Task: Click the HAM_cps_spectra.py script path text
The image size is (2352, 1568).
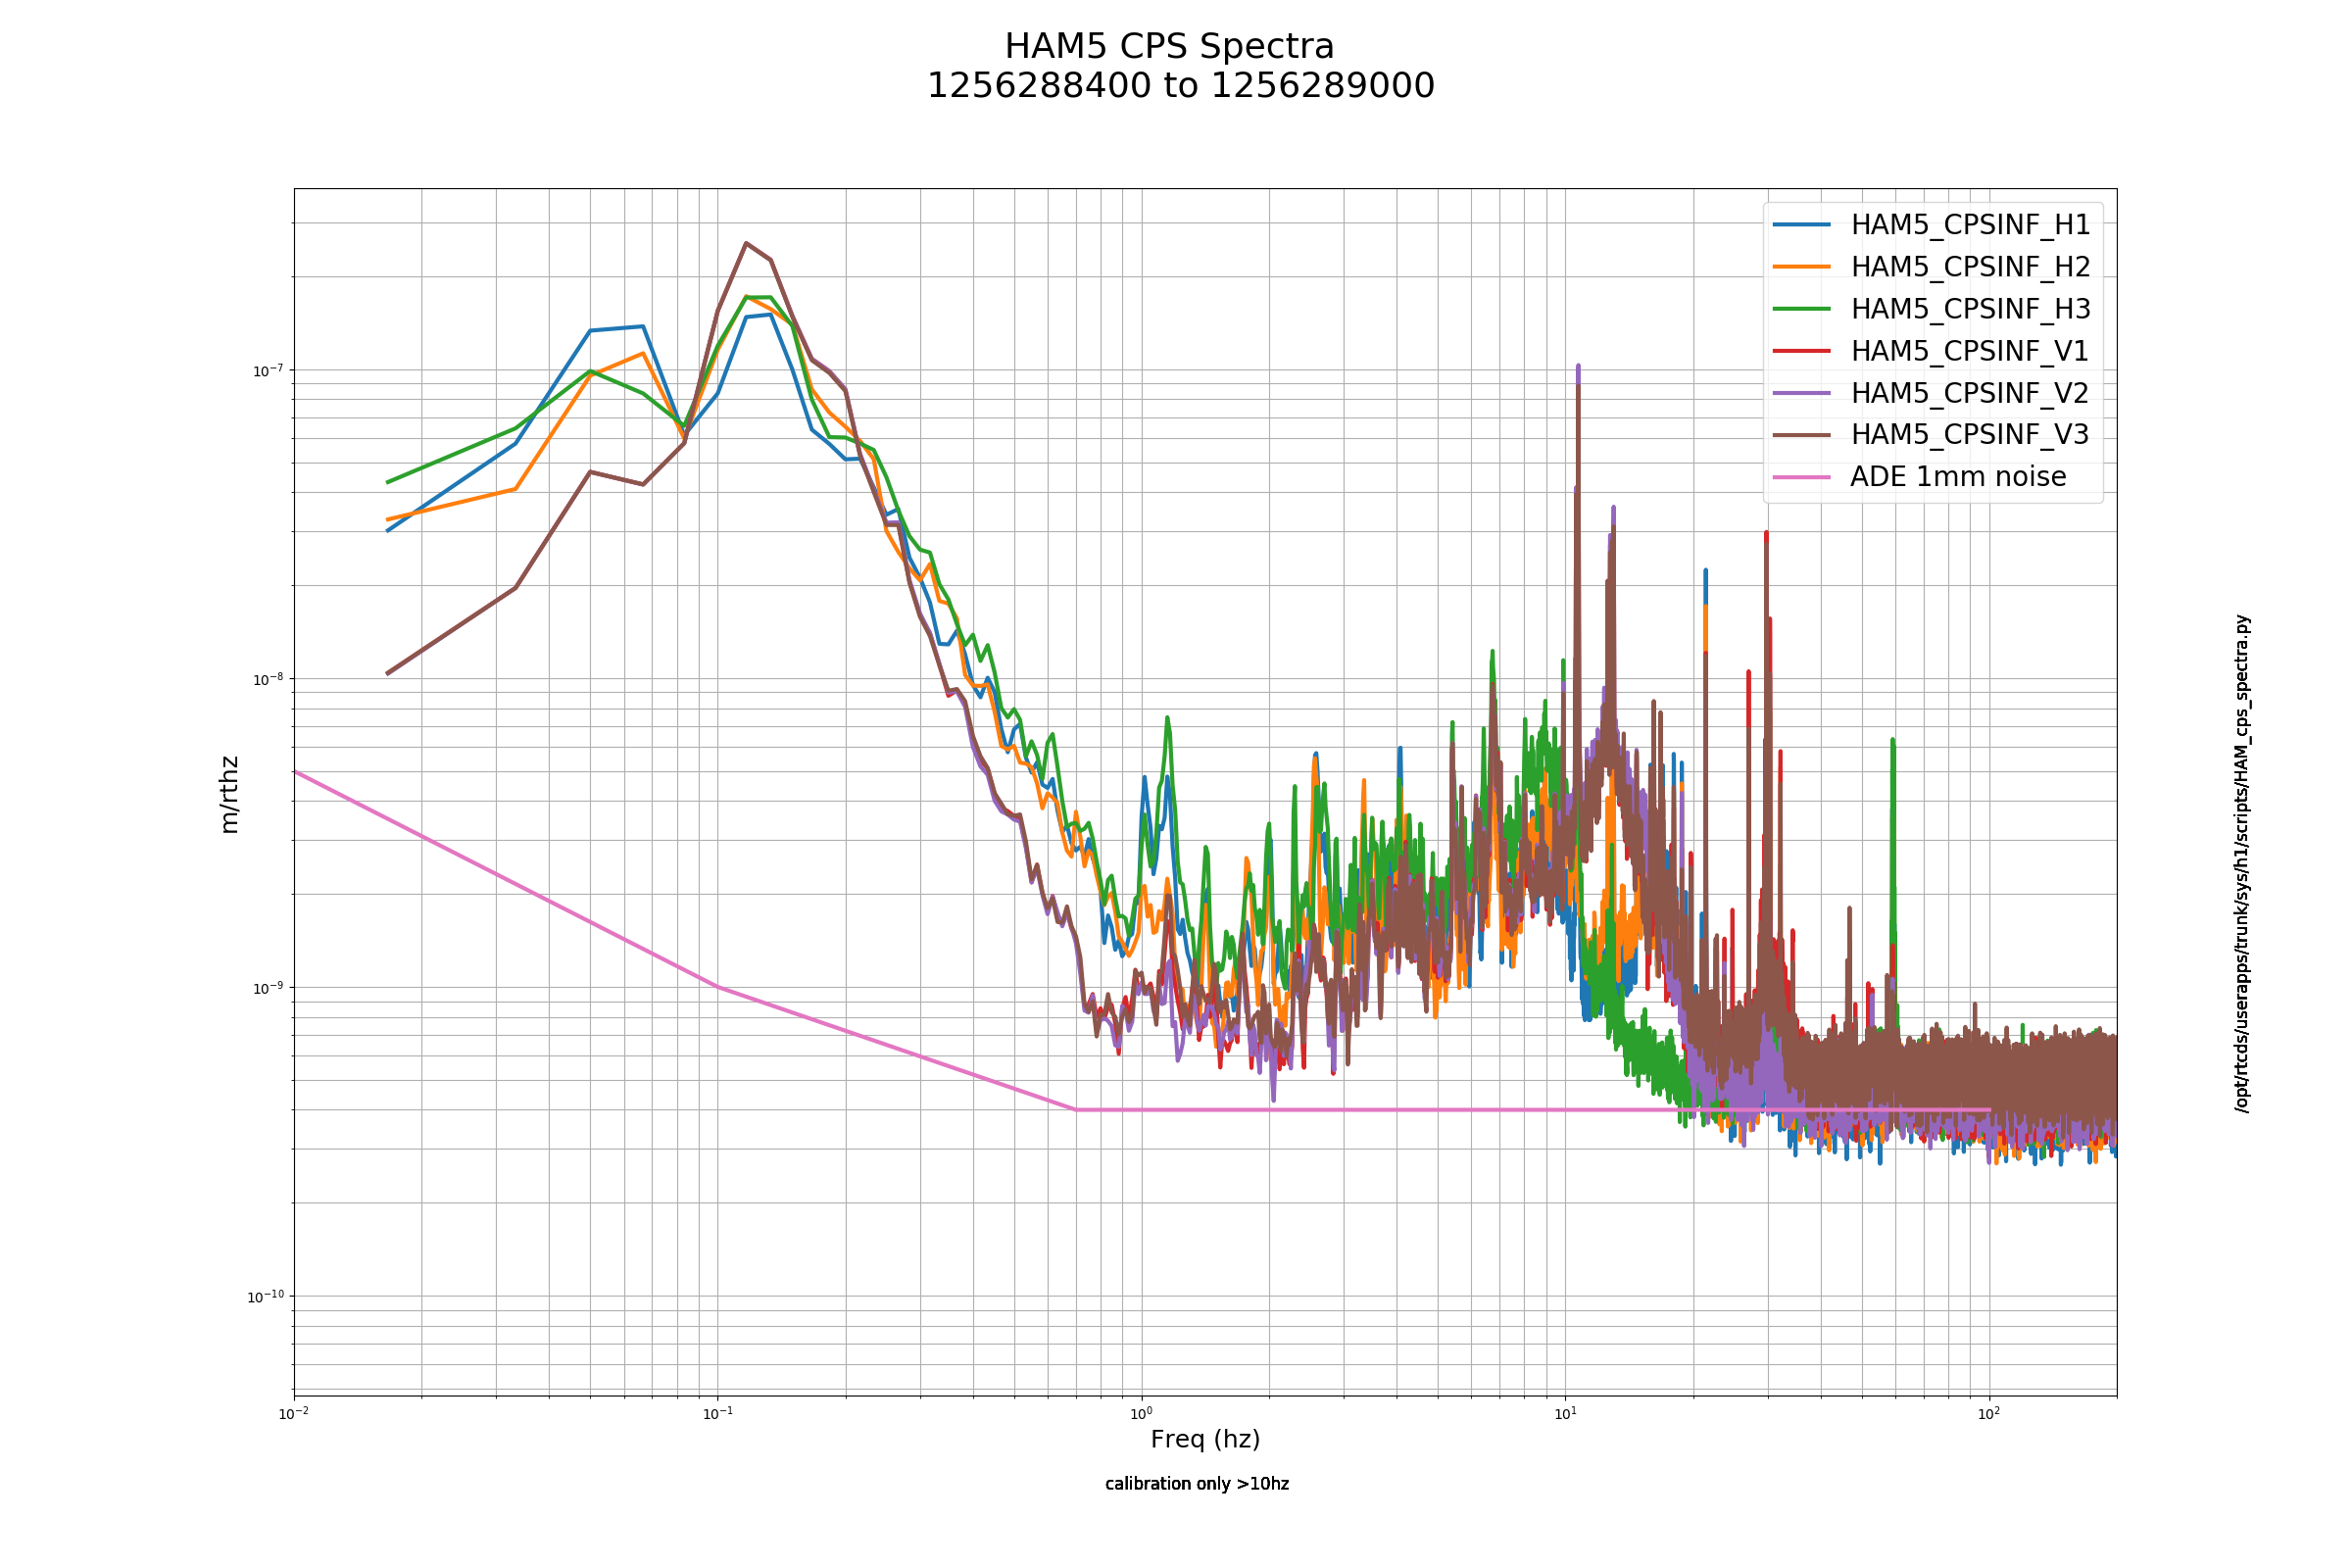Action: pyautogui.click(x=2241, y=864)
